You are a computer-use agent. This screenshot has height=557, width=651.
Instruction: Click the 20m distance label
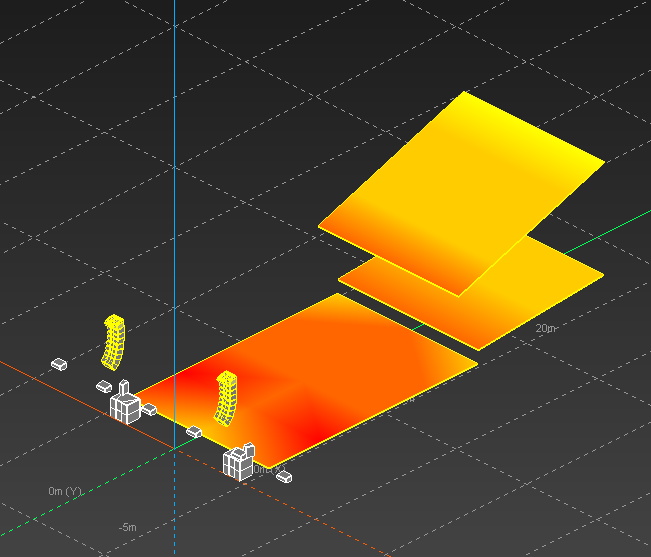(x=545, y=328)
